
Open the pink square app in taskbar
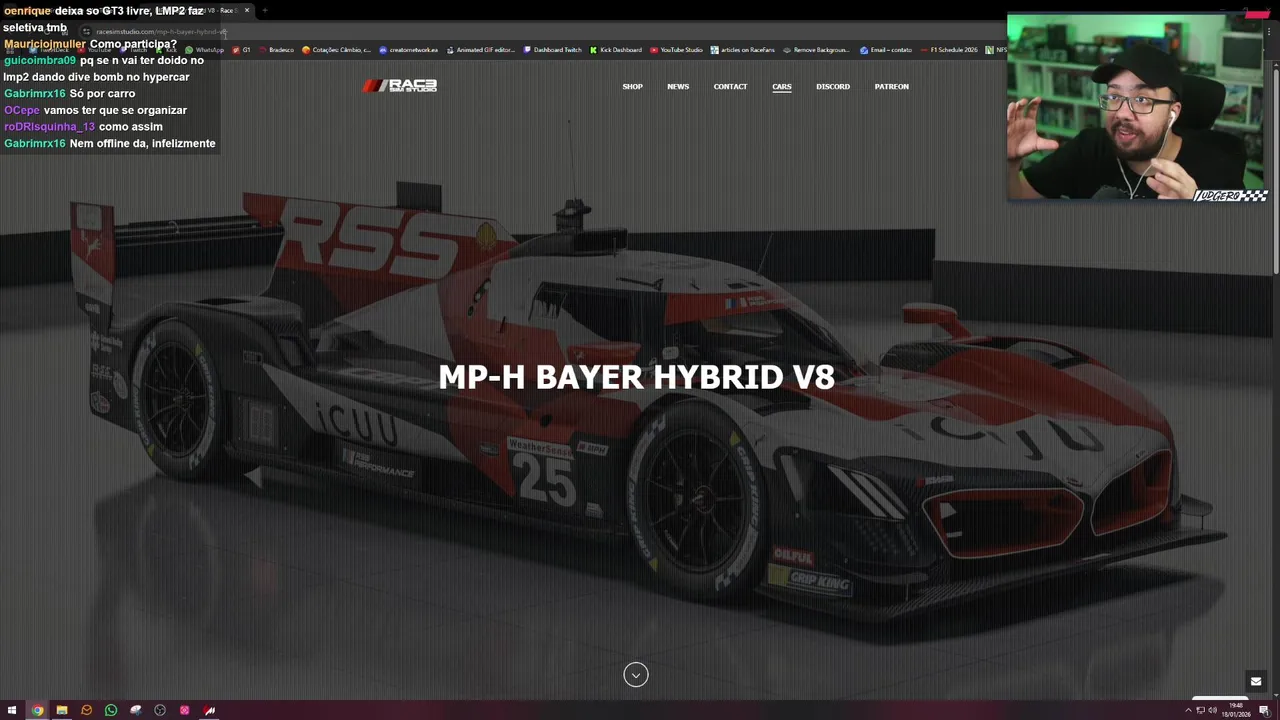184,710
